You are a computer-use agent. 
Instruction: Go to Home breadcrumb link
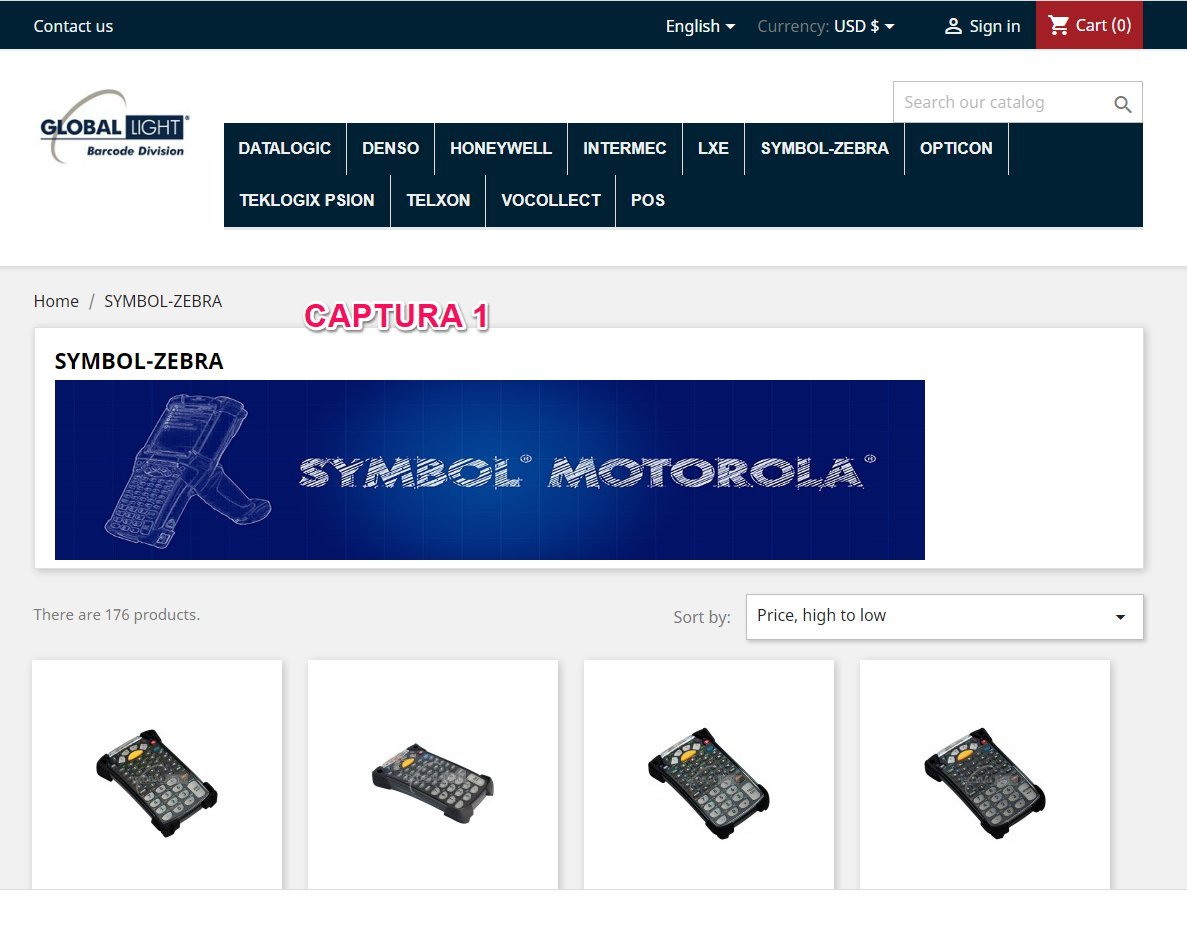(56, 301)
